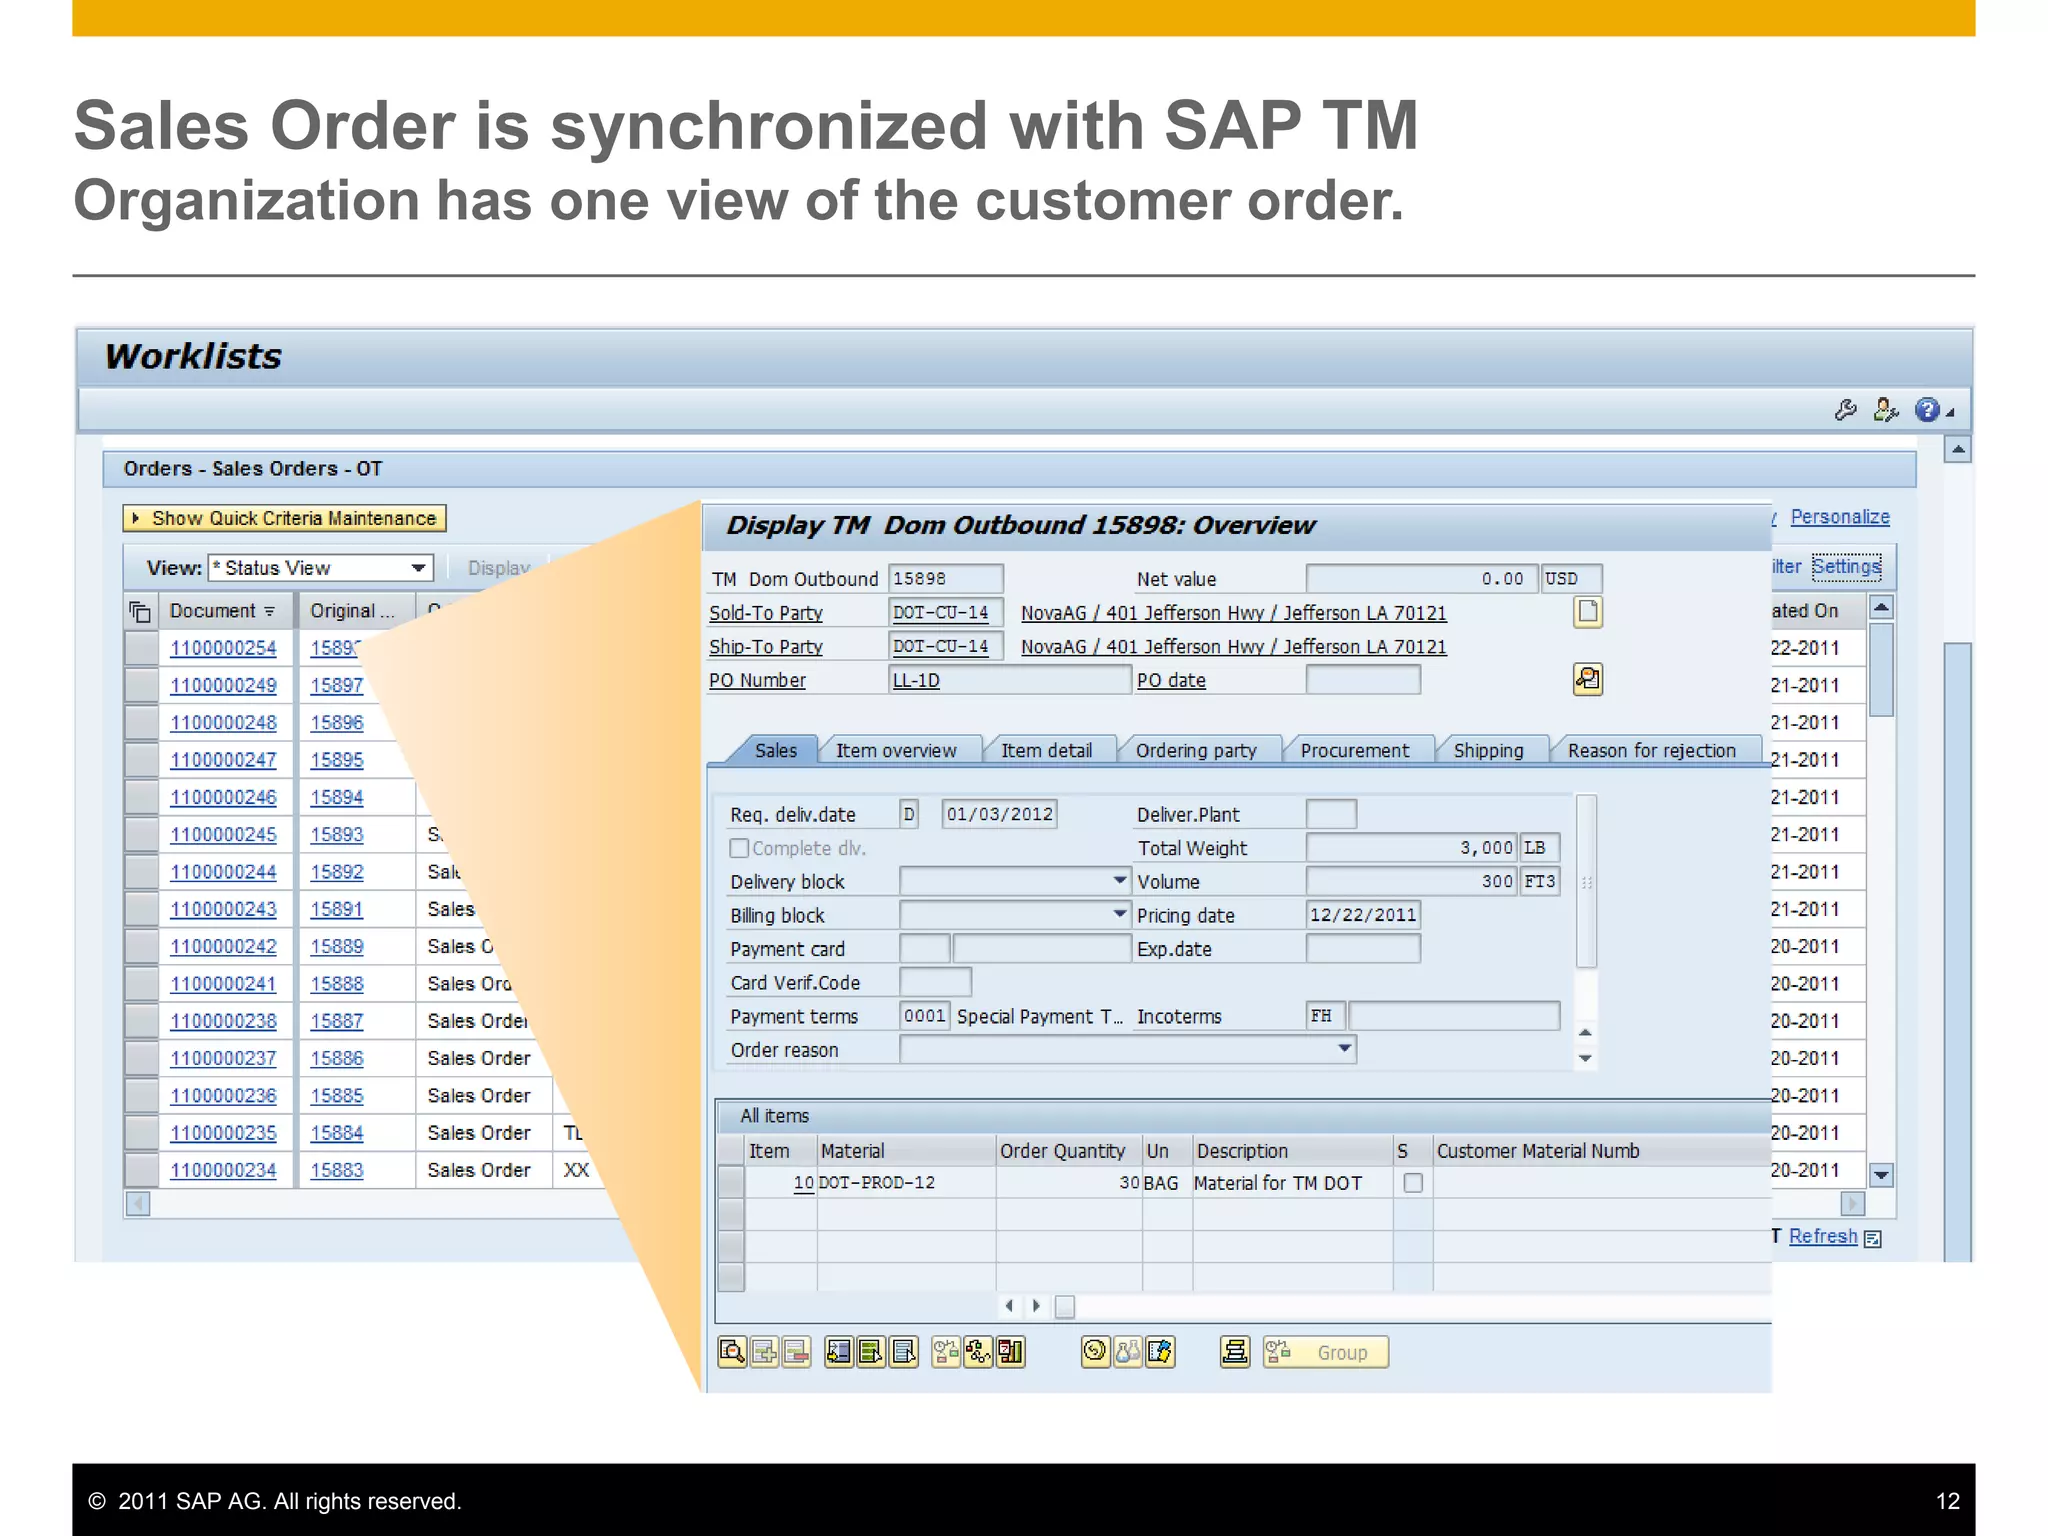
Task: Select row checkbox for document 1100000254
Action: (141, 648)
